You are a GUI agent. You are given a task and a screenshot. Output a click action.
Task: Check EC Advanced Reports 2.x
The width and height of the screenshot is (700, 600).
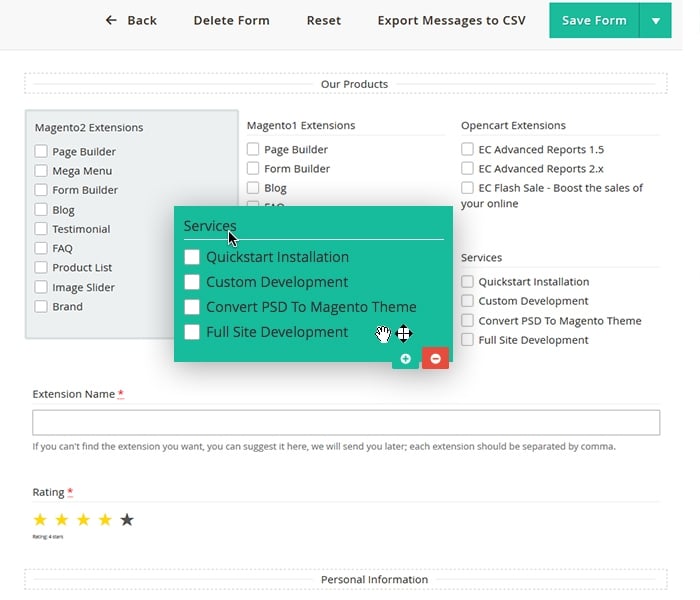tap(467, 168)
